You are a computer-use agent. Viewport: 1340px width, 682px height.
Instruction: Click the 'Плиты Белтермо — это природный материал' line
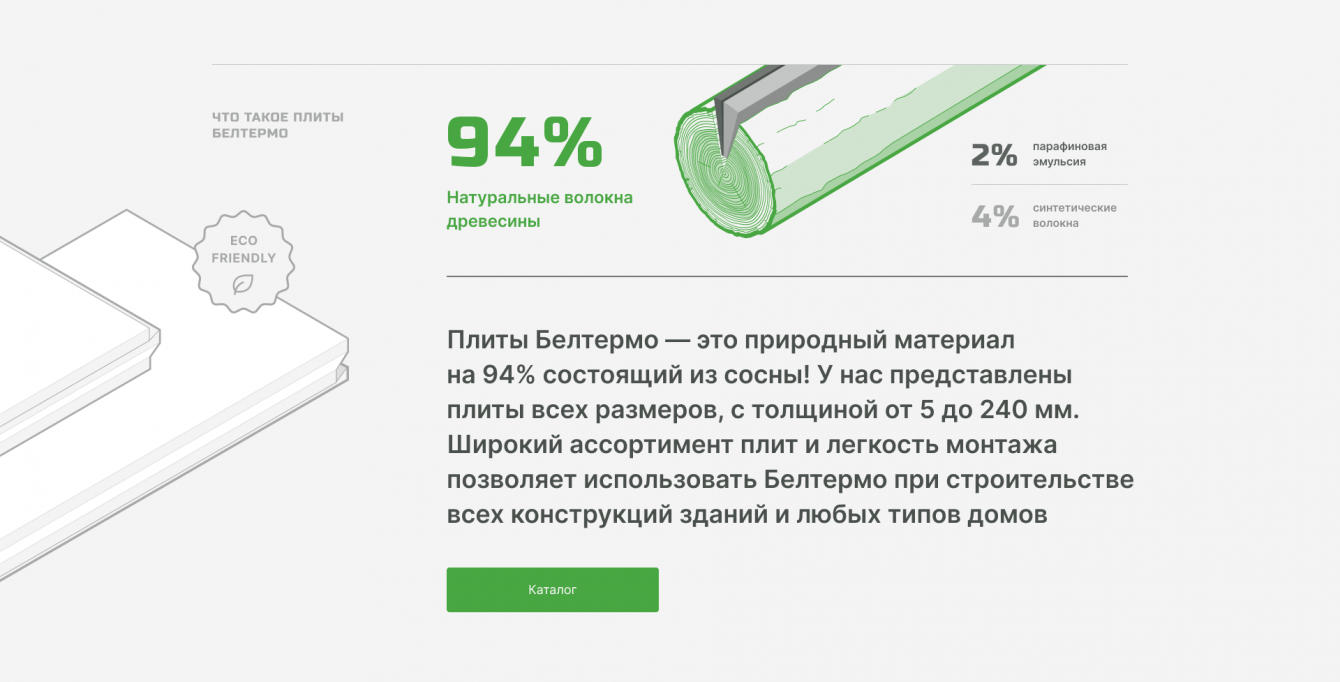coord(730,340)
